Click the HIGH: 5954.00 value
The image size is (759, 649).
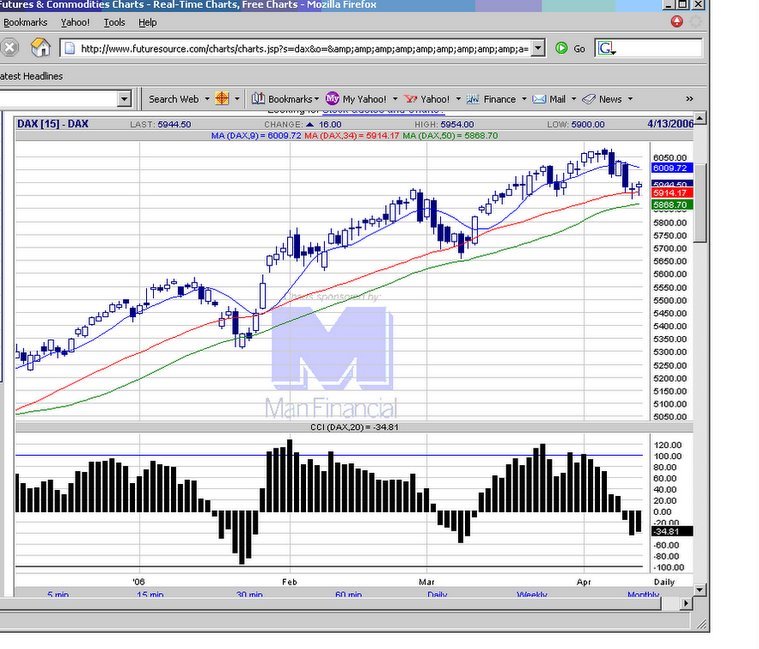pos(444,124)
